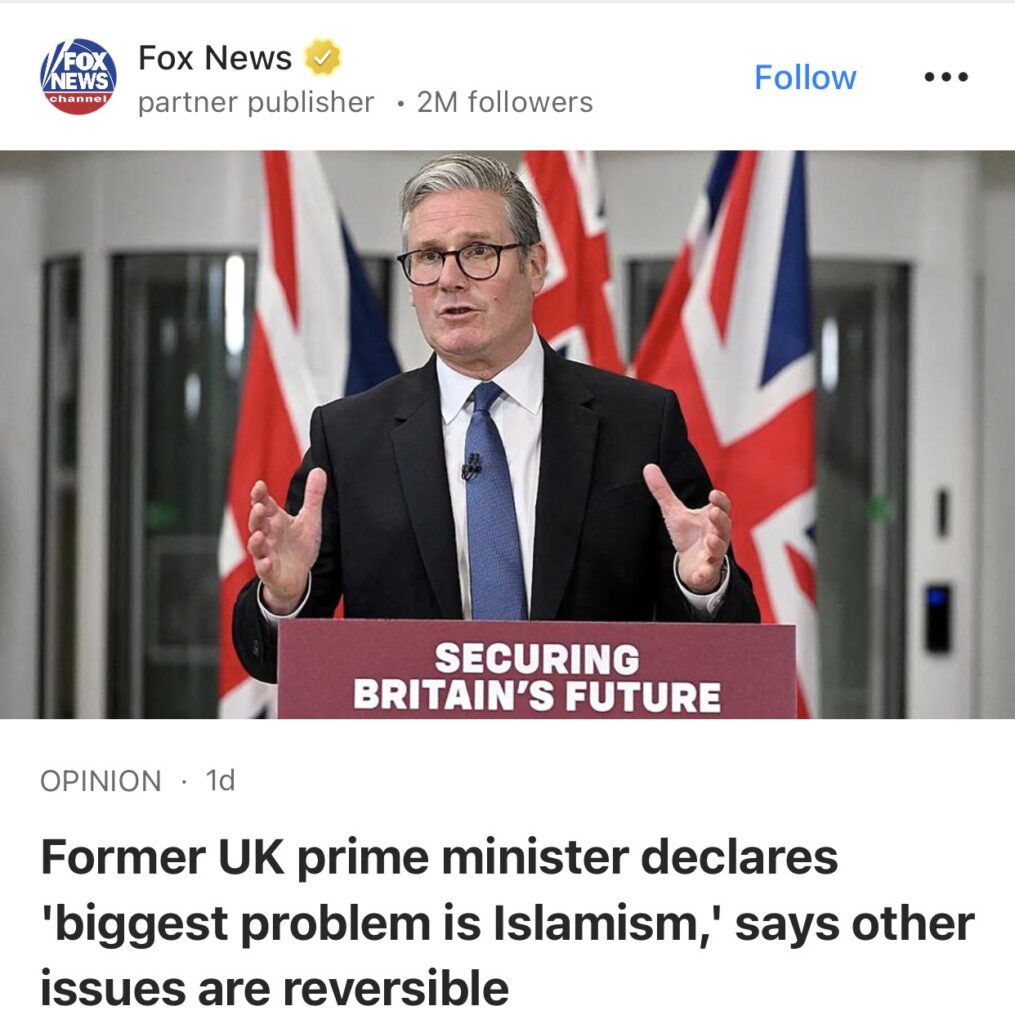Click the OPINION category label
The image size is (1015, 1024).
coord(101,780)
